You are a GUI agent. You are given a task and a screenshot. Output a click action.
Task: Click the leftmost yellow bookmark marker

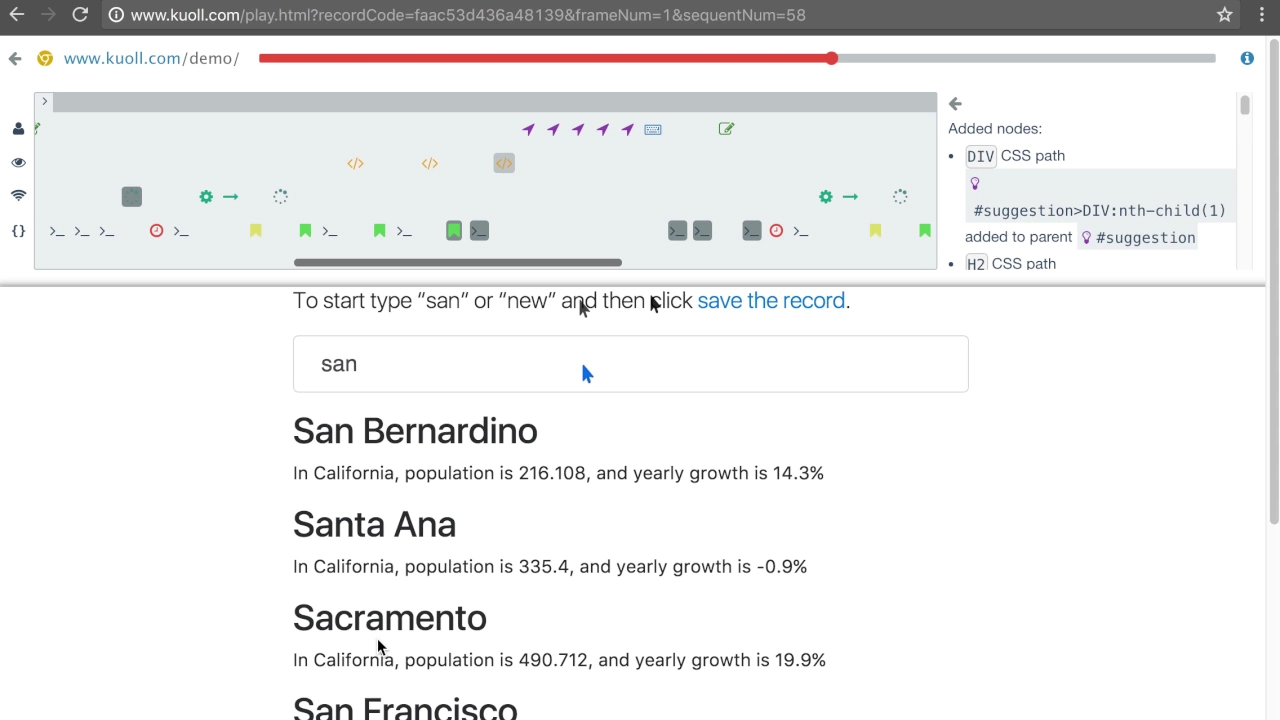(x=256, y=231)
